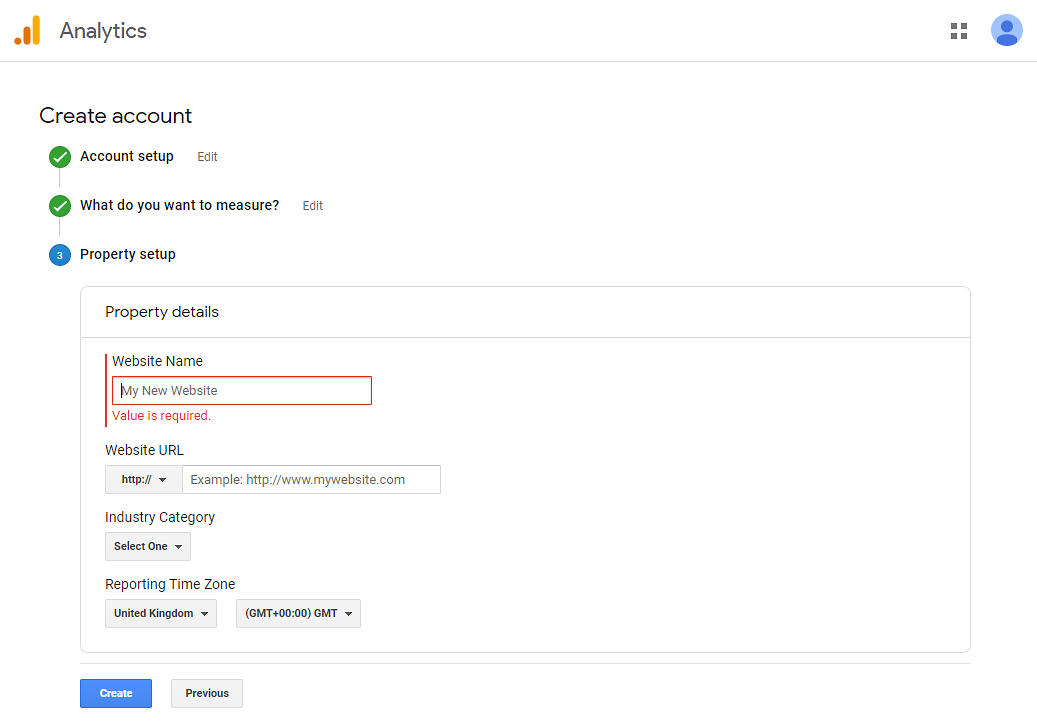Click into the Website URL text field
1037x724 pixels.
pyautogui.click(x=311, y=480)
